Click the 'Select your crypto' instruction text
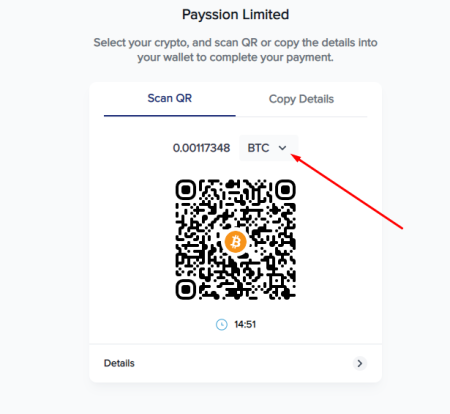 click(235, 50)
